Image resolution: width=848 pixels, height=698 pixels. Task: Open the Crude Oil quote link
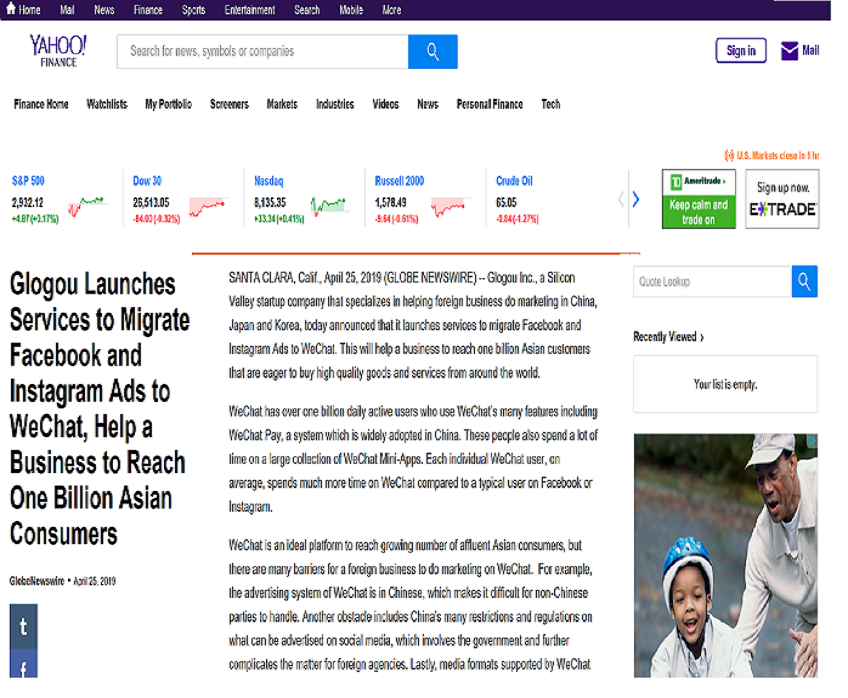coord(514,181)
